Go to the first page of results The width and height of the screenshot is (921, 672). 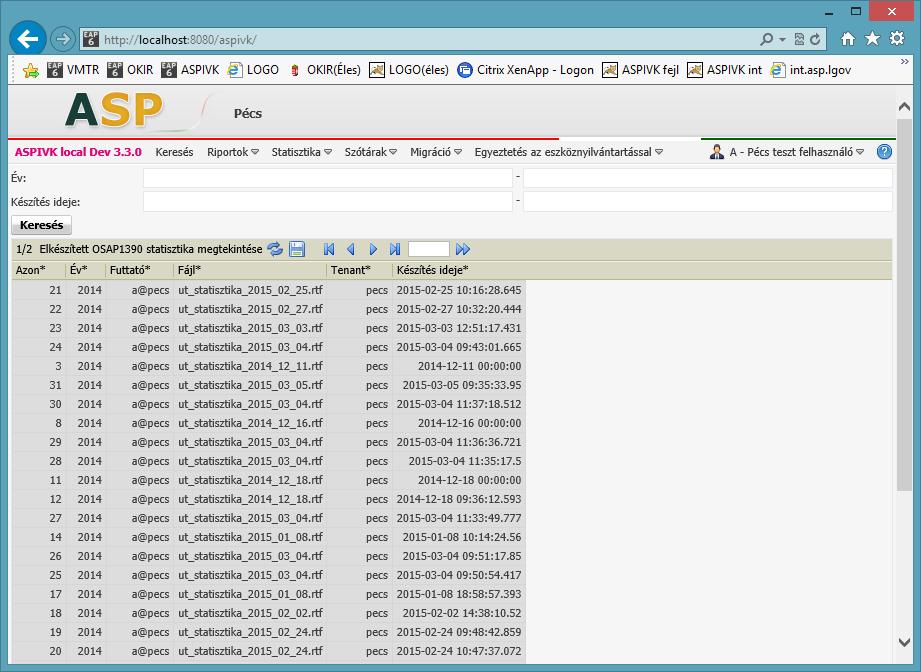329,249
